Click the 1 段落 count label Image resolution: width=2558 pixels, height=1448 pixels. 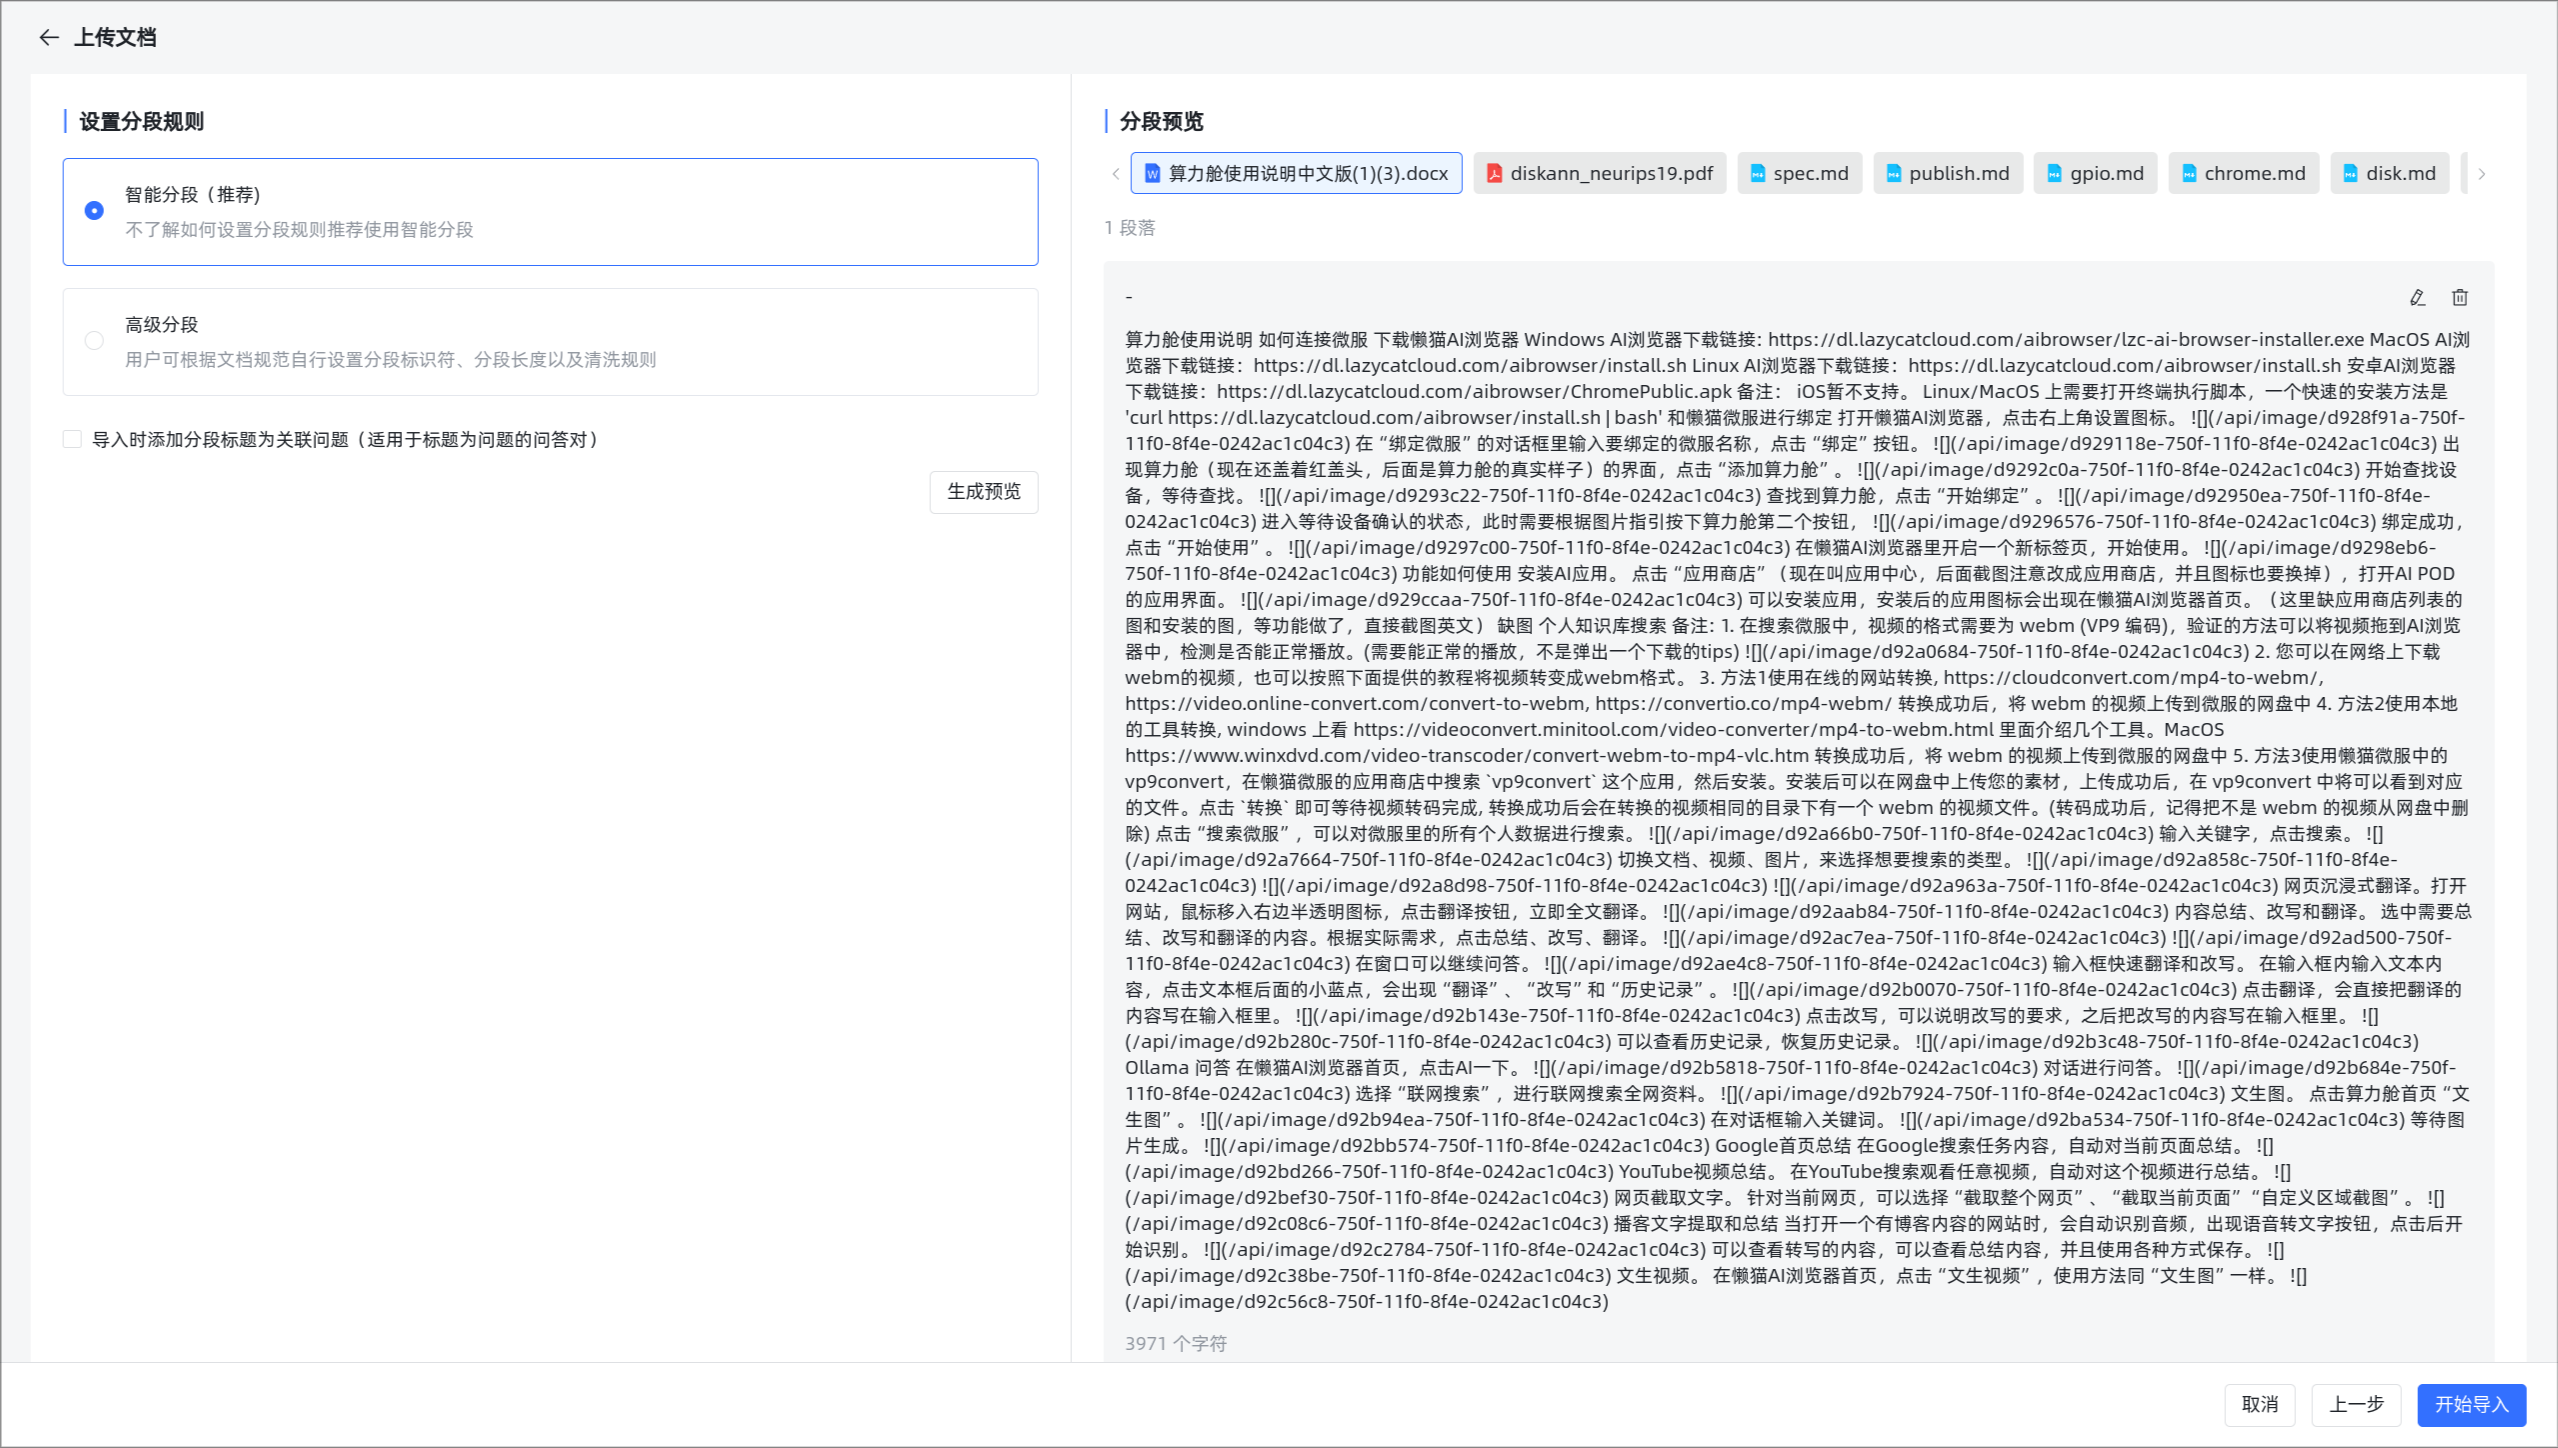tap(1130, 228)
